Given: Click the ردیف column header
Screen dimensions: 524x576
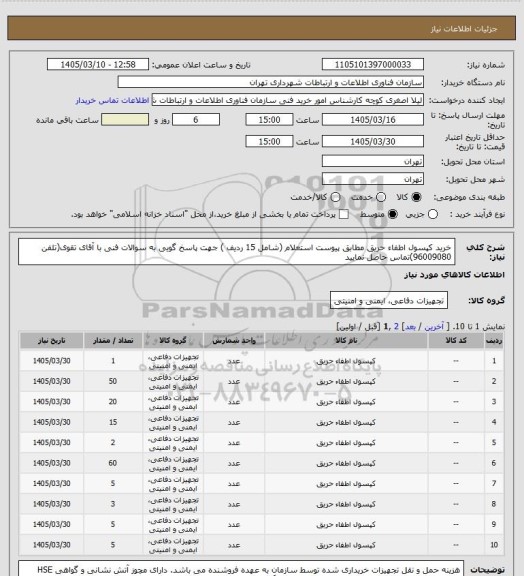Looking at the screenshot, I should [494, 341].
